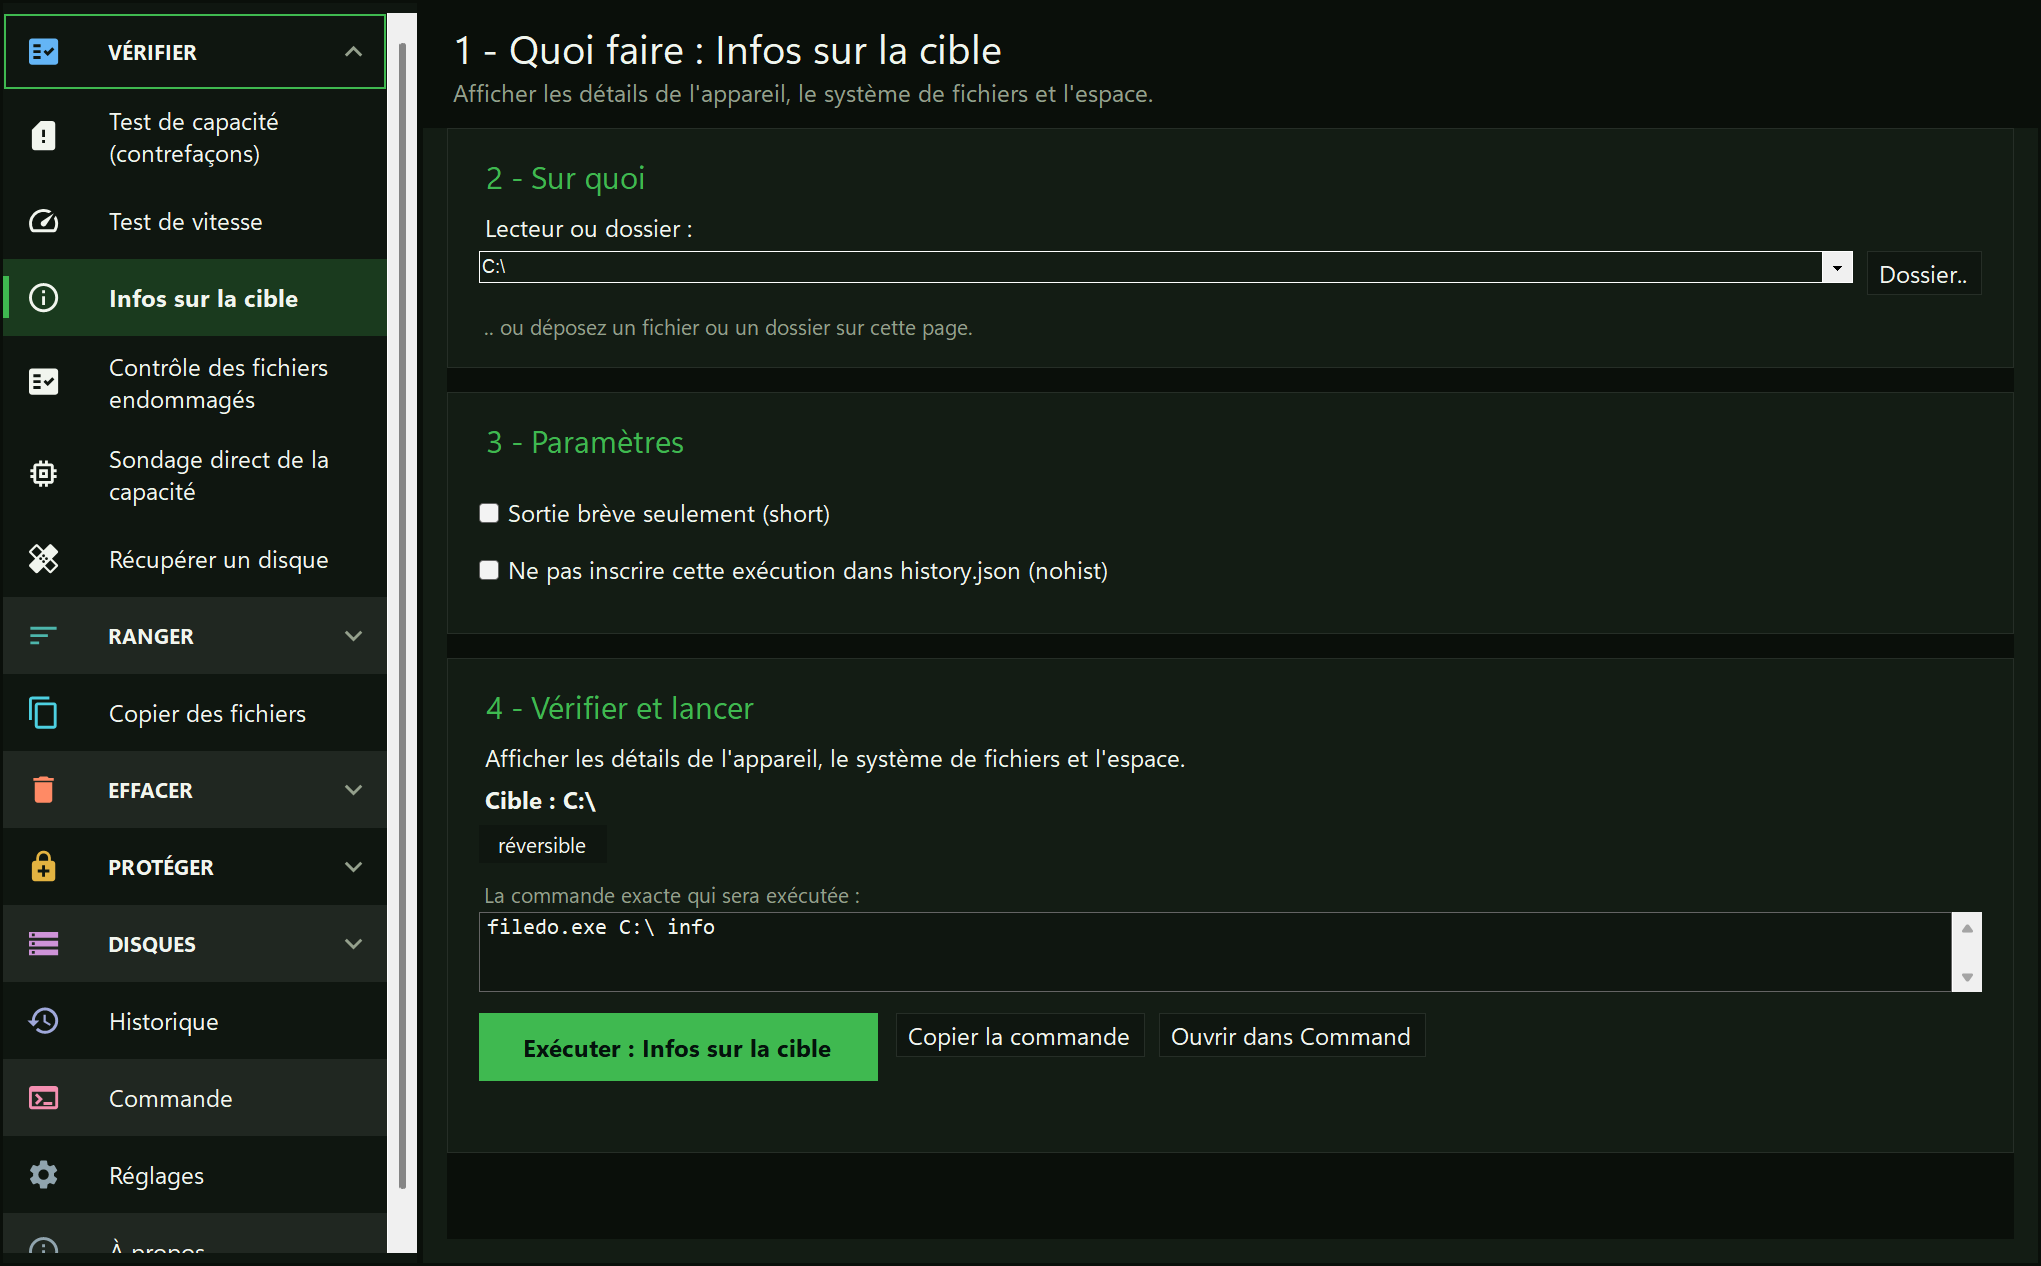
Task: Click the orange trash icon for EFFACER
Action: [x=43, y=790]
